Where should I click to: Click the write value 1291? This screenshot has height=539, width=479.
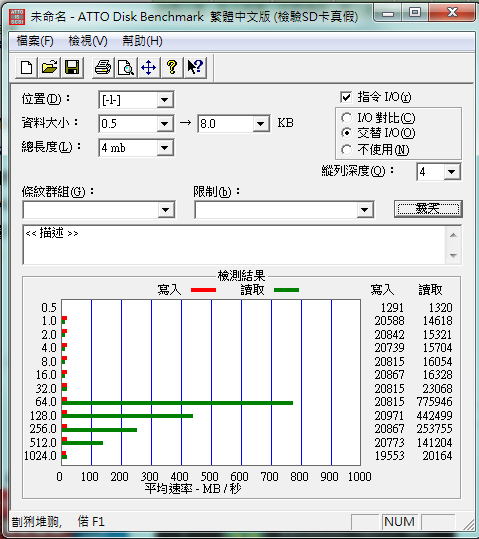coord(392,307)
